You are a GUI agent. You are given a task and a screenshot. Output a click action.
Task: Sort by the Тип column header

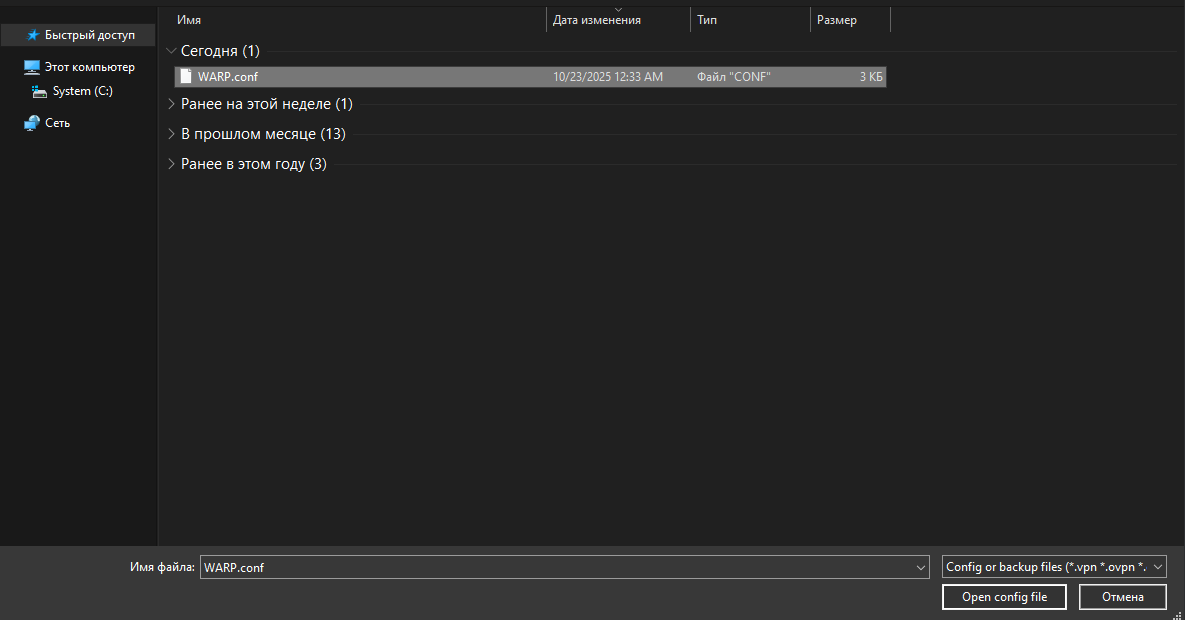707,20
